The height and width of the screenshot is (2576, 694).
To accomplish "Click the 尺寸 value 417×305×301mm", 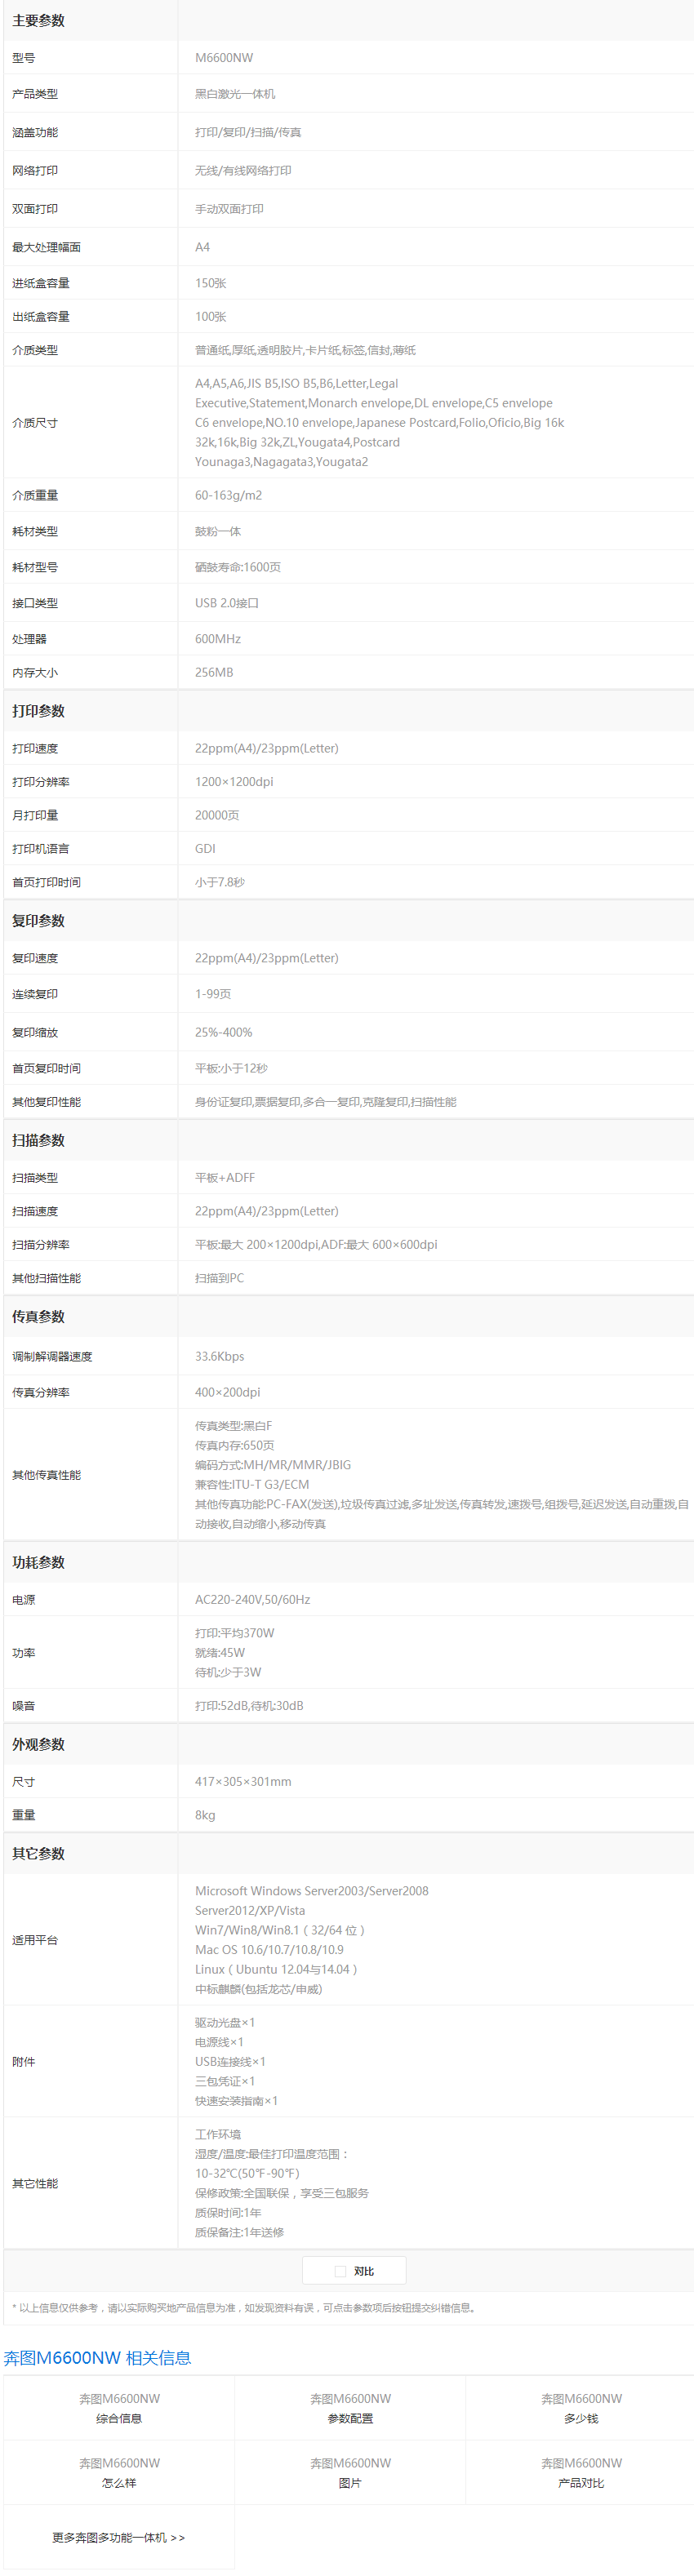I will (x=243, y=1782).
